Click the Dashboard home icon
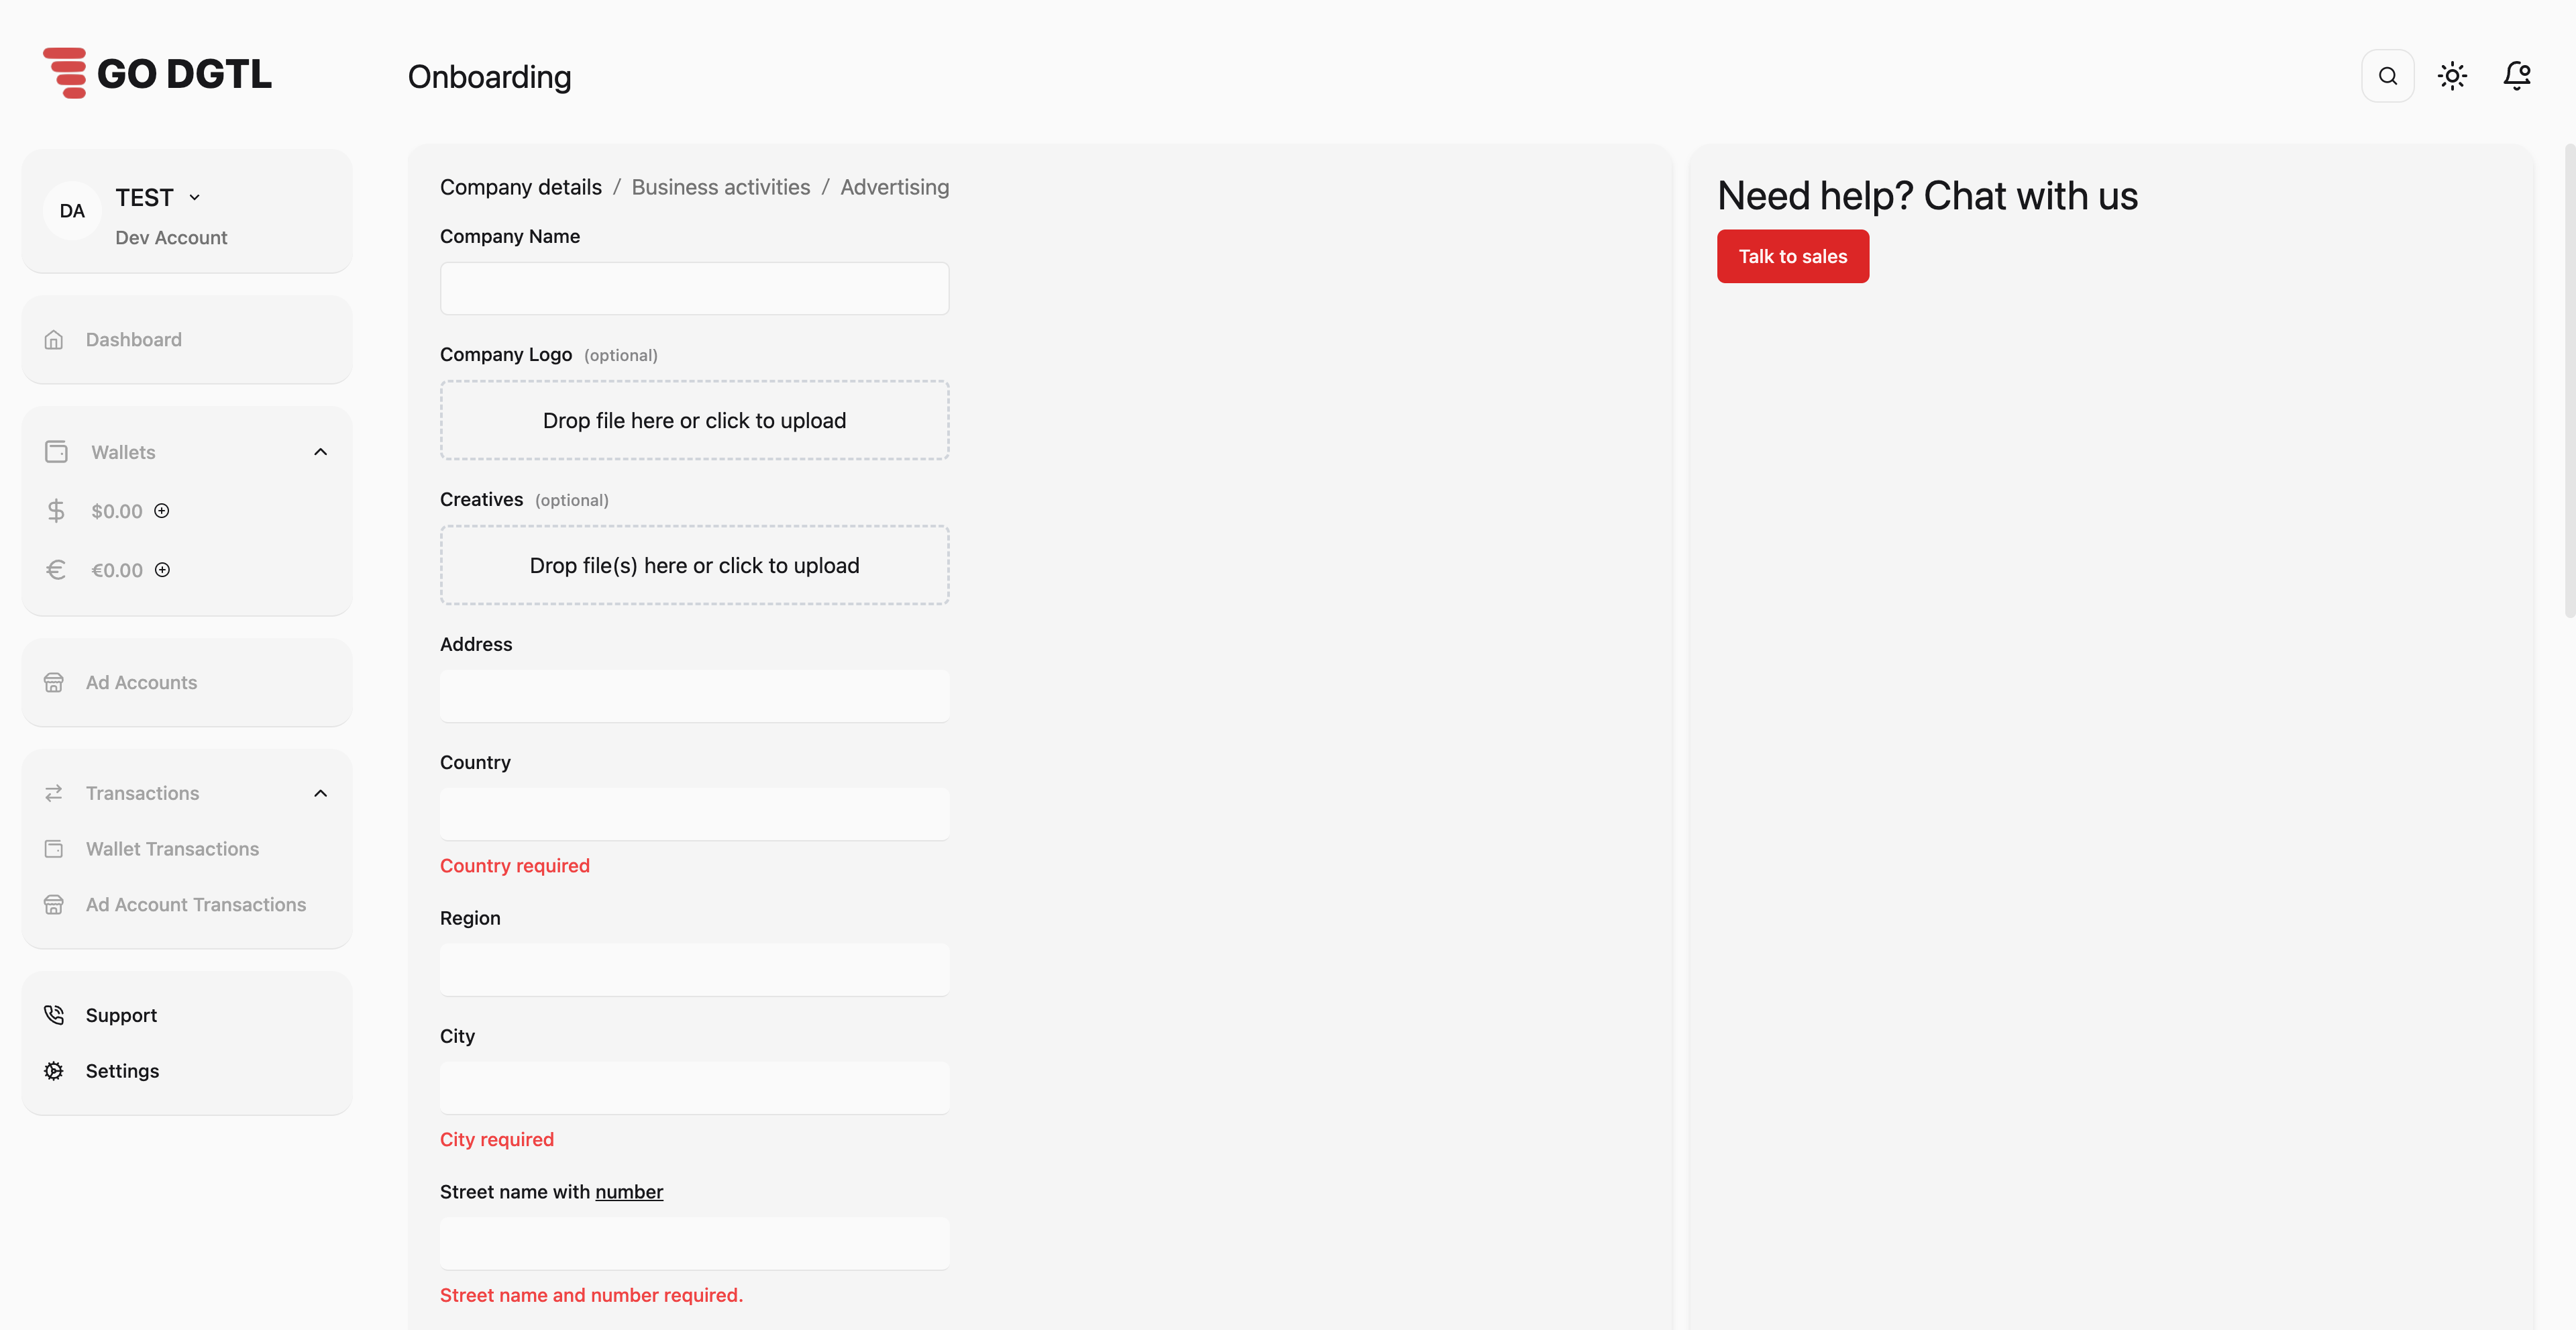Image resolution: width=2576 pixels, height=1330 pixels. click(x=54, y=340)
